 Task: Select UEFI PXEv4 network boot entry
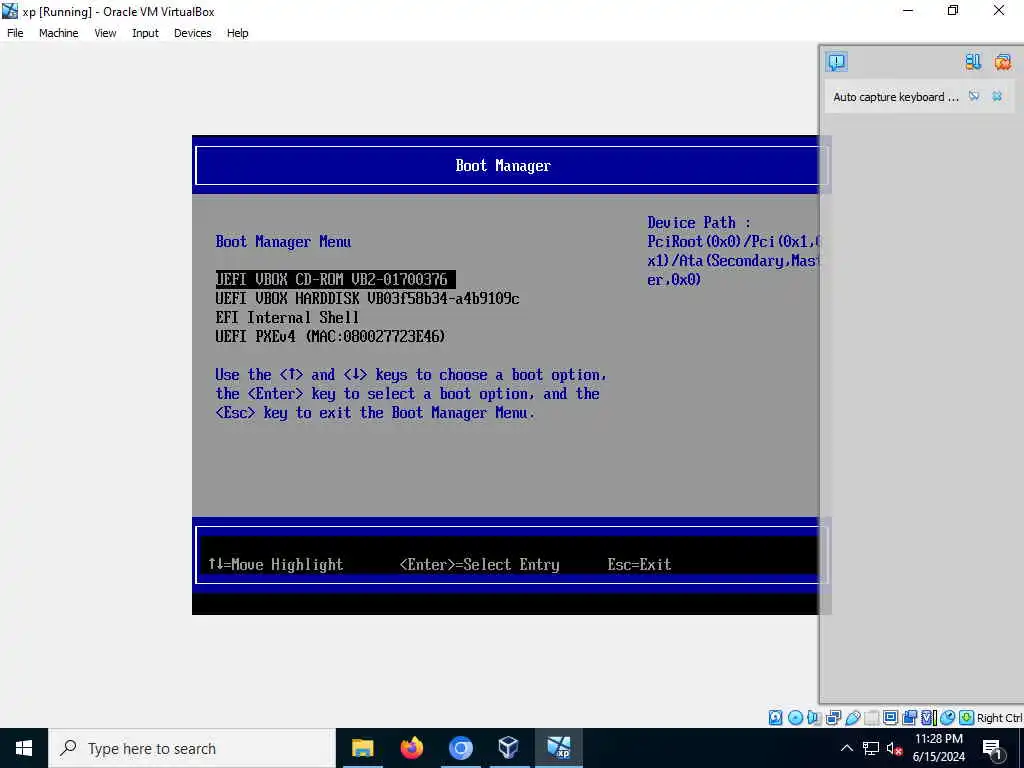click(x=330, y=336)
